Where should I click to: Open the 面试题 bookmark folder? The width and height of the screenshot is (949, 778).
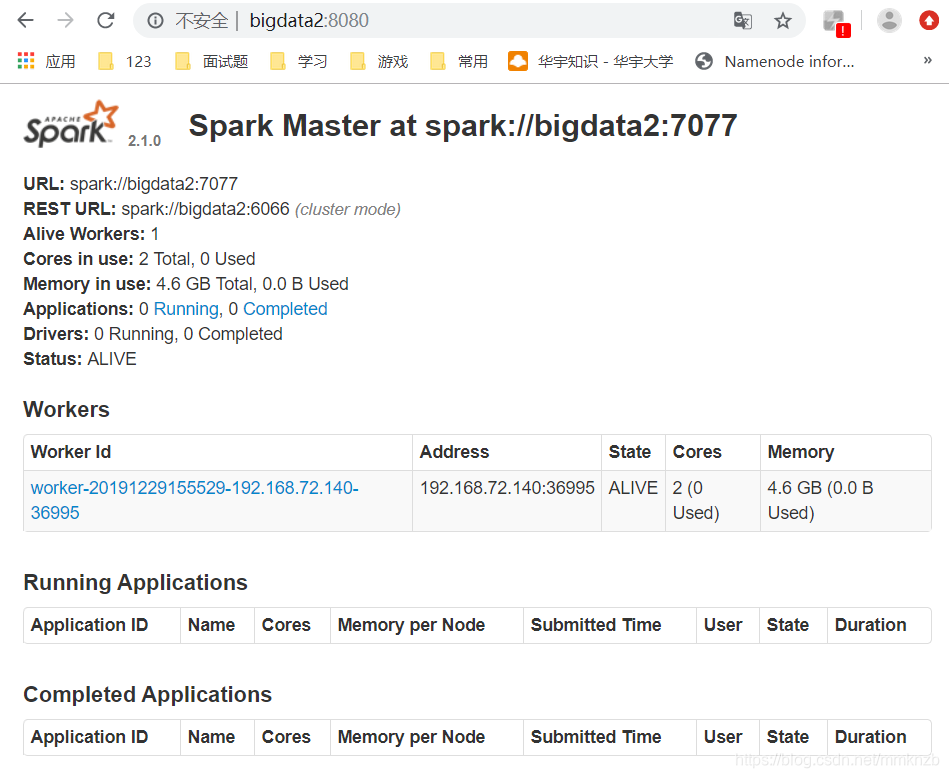[211, 61]
